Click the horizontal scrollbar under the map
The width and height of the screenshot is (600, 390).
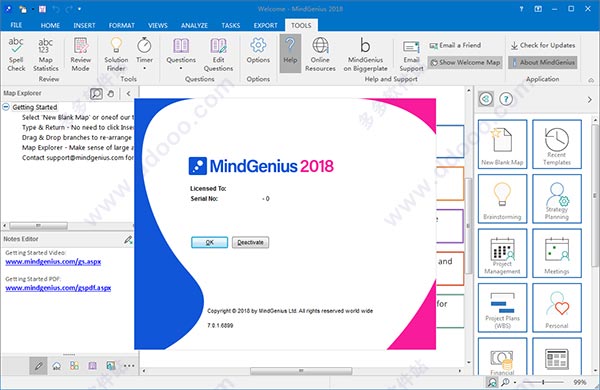pos(301,371)
